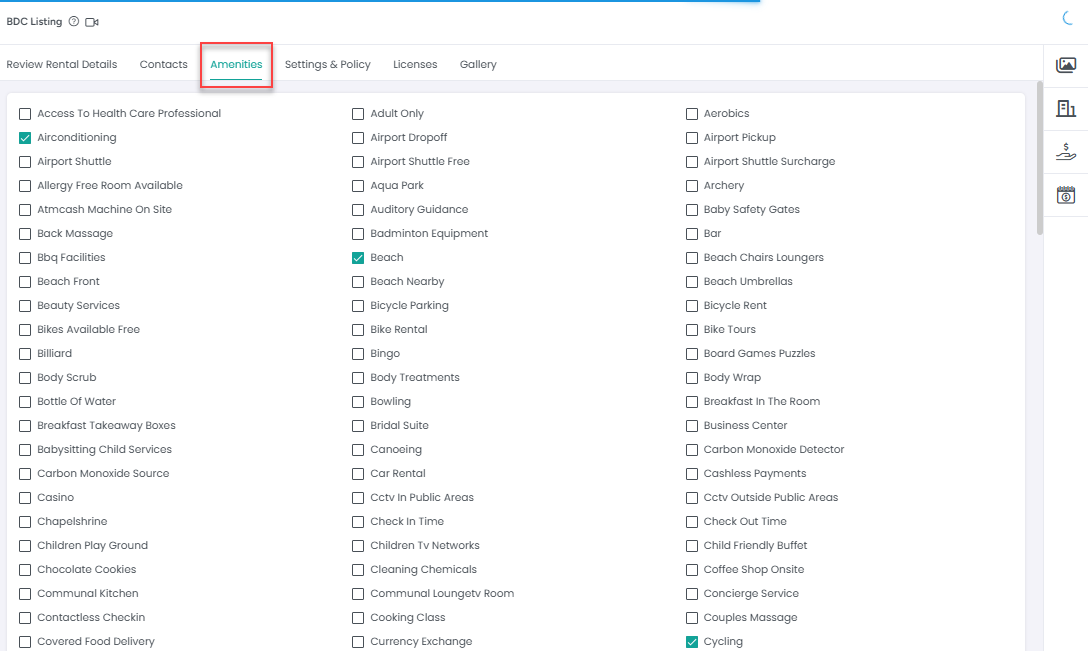Uncheck the Airconditioning checkbox
Screen dimensions: 1088x651
[x=25, y=137]
